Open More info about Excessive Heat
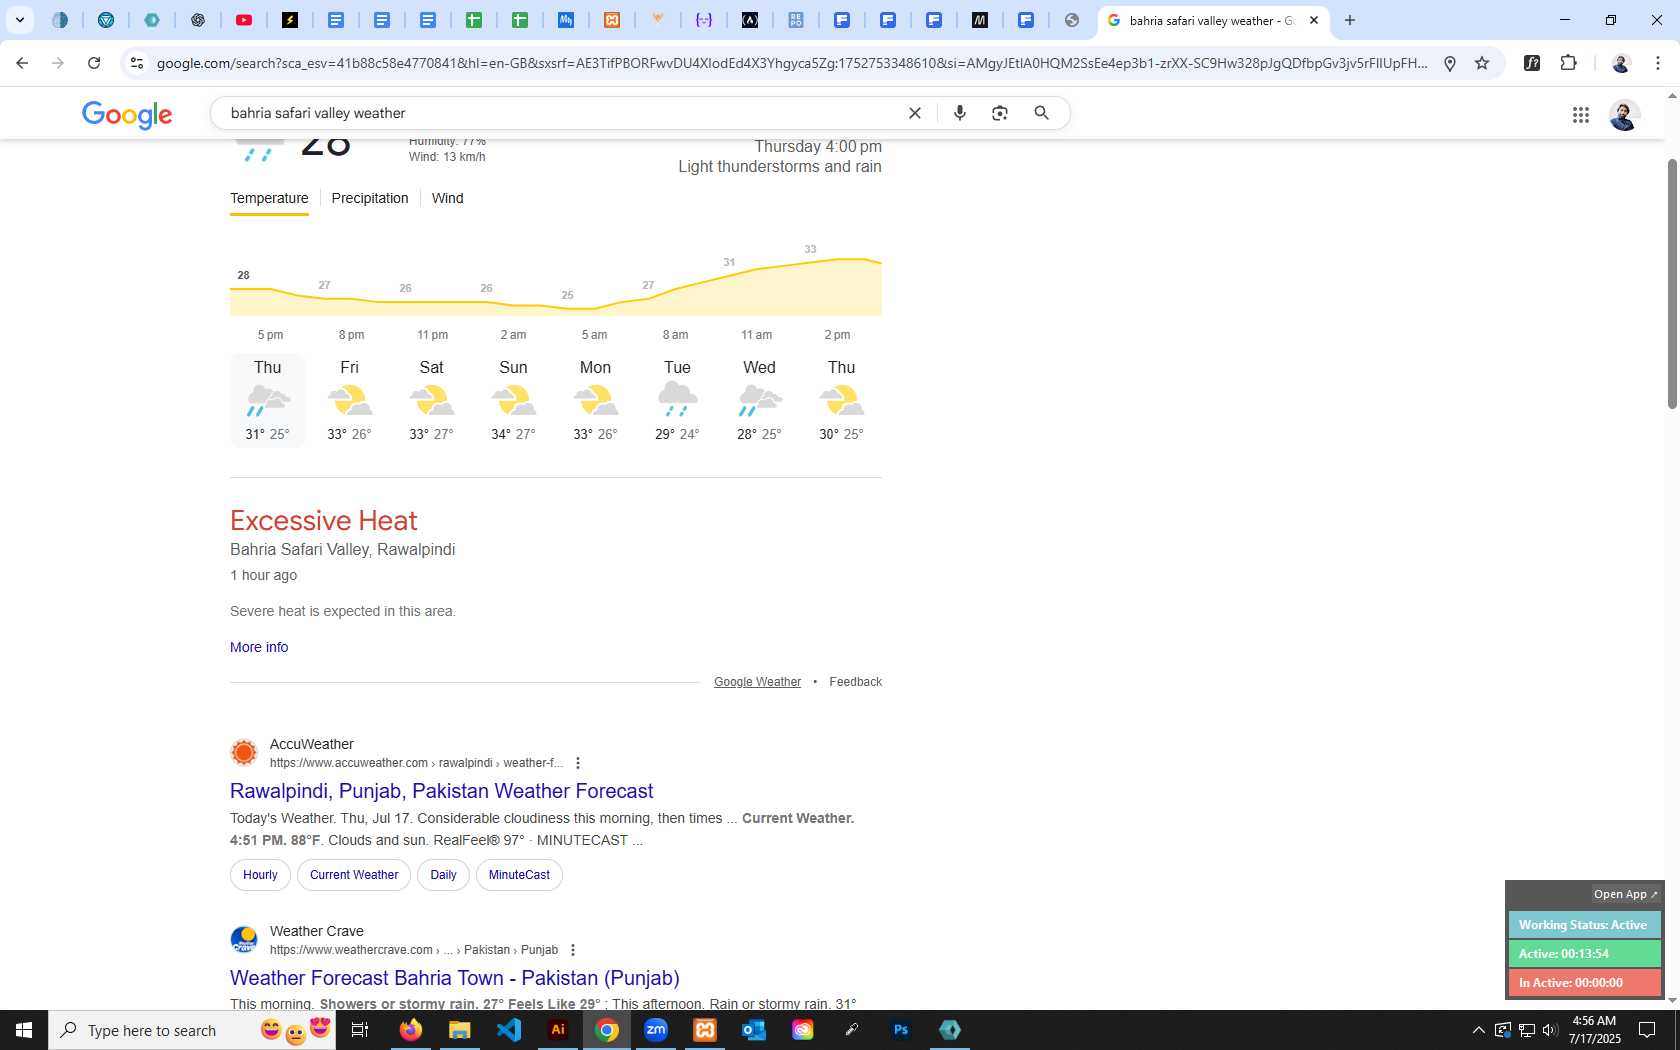Screen dimensions: 1680x1050 (x=259, y=647)
